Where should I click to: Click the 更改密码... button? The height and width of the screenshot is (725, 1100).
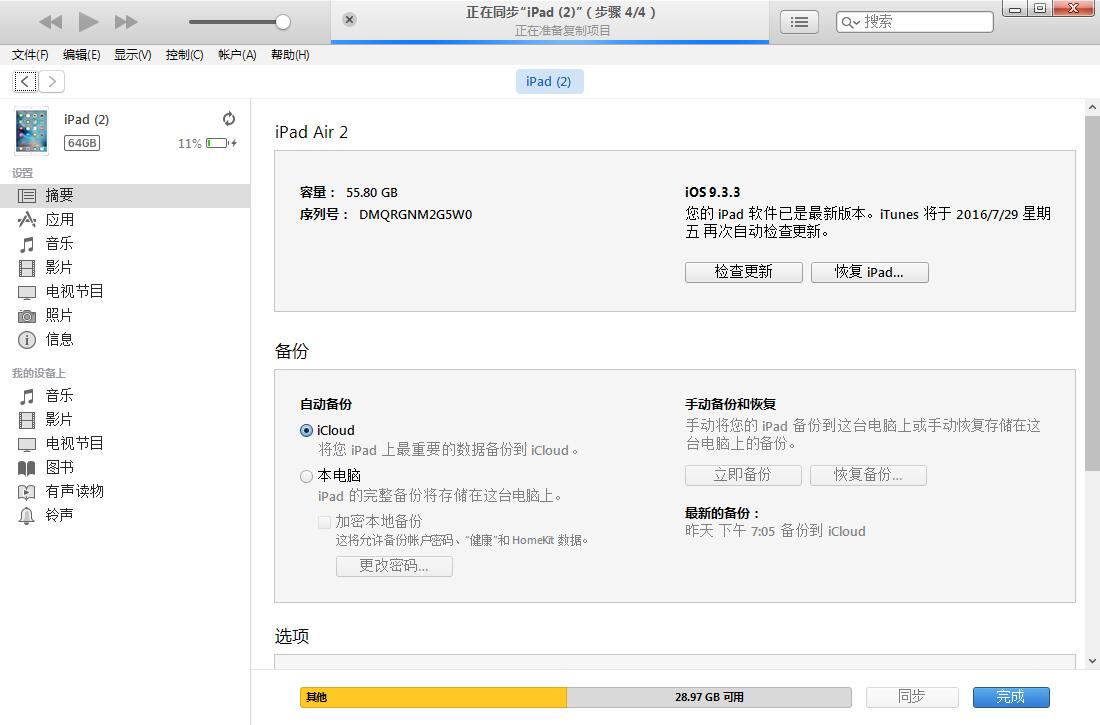tap(394, 566)
